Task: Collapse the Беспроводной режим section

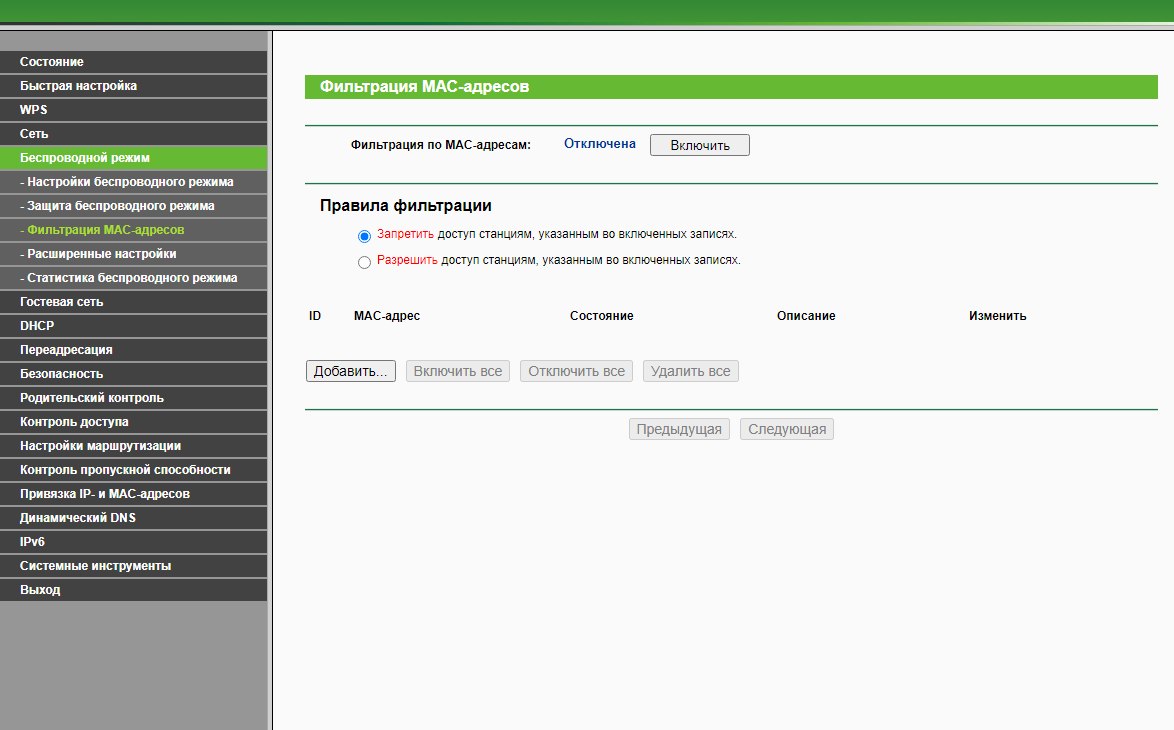Action: click(133, 157)
